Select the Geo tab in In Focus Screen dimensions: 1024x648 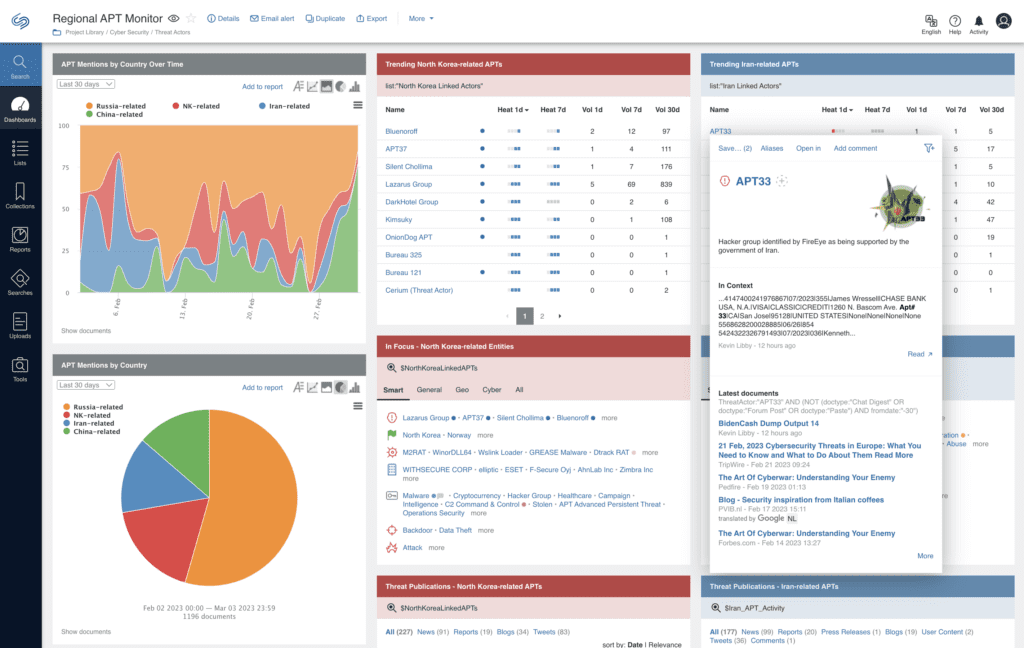click(x=462, y=390)
